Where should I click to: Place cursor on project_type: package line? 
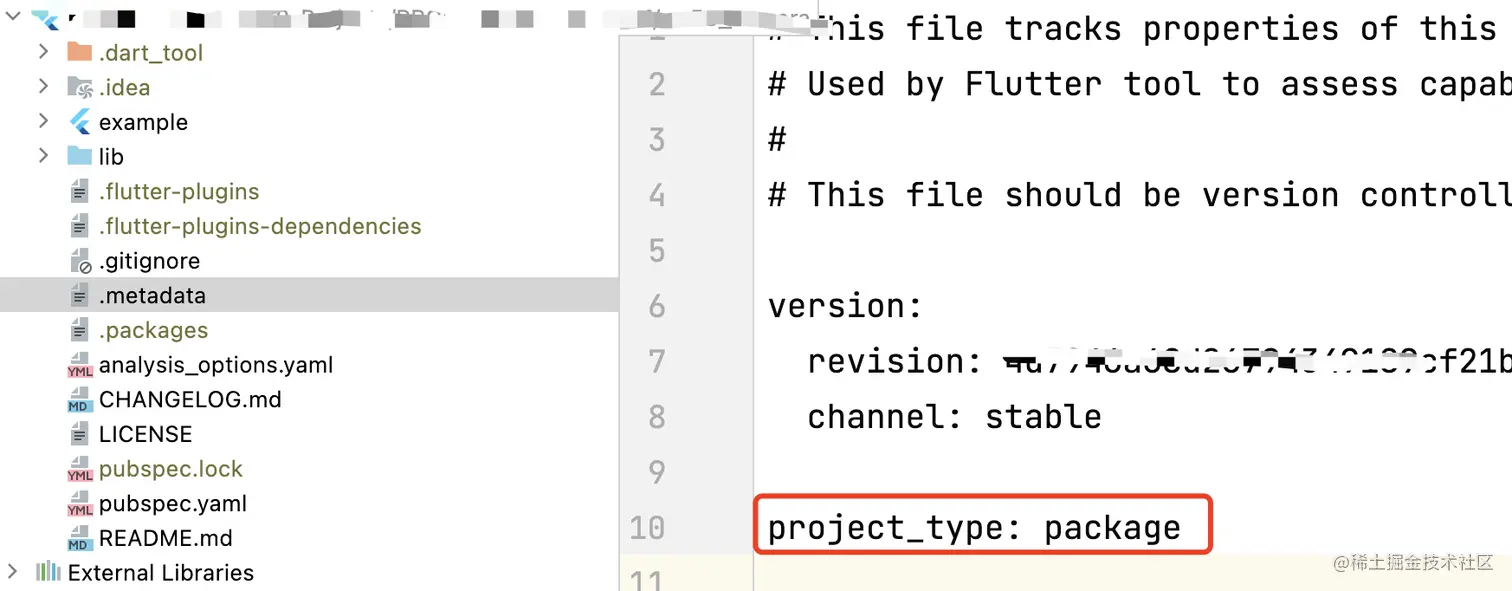[x=974, y=527]
